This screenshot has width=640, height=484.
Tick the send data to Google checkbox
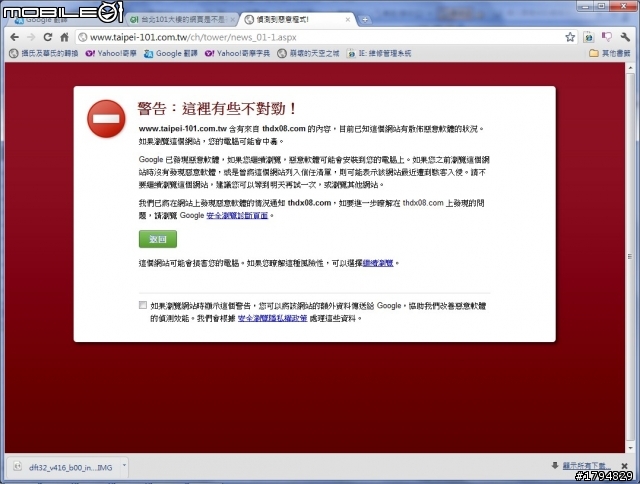pos(143,305)
